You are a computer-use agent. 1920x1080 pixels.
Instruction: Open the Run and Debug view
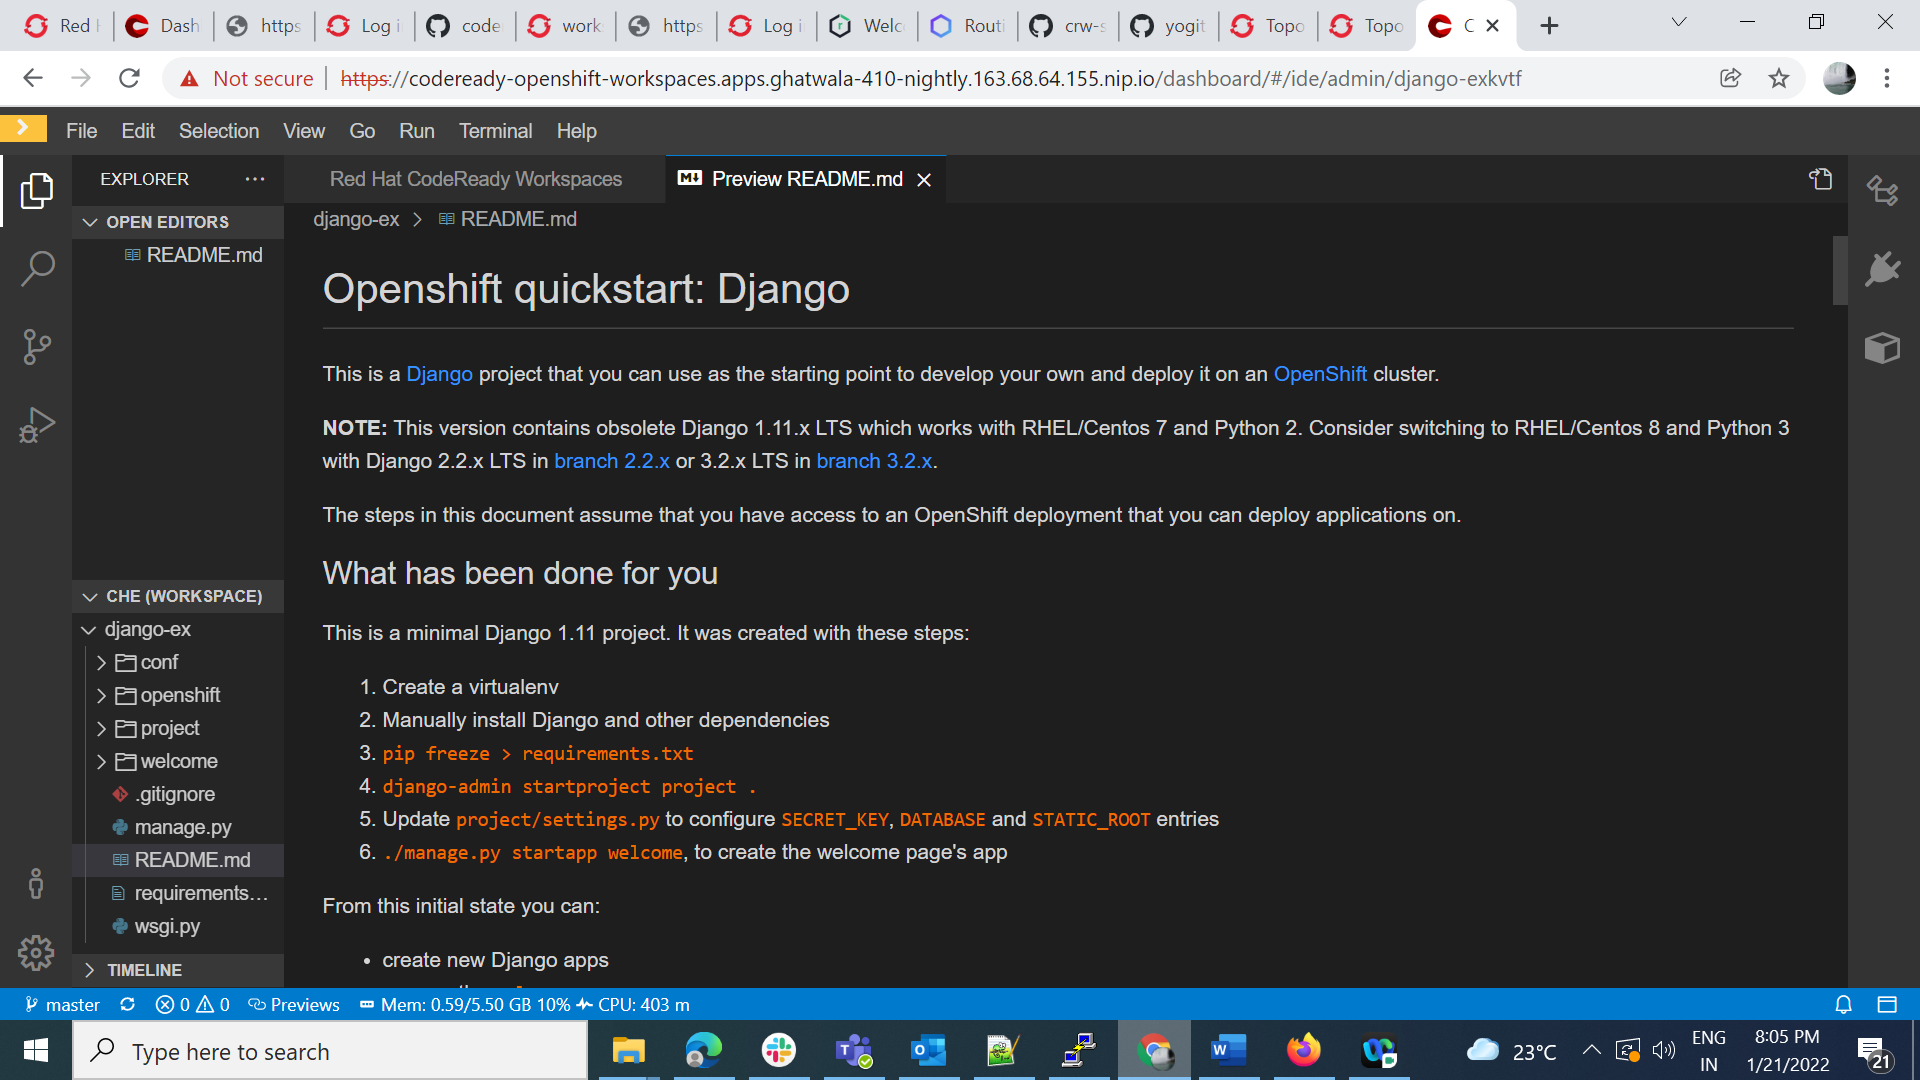[37, 425]
